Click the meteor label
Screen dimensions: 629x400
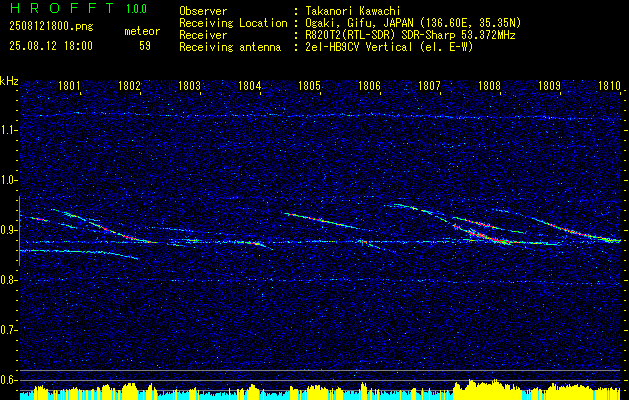pyautogui.click(x=142, y=31)
